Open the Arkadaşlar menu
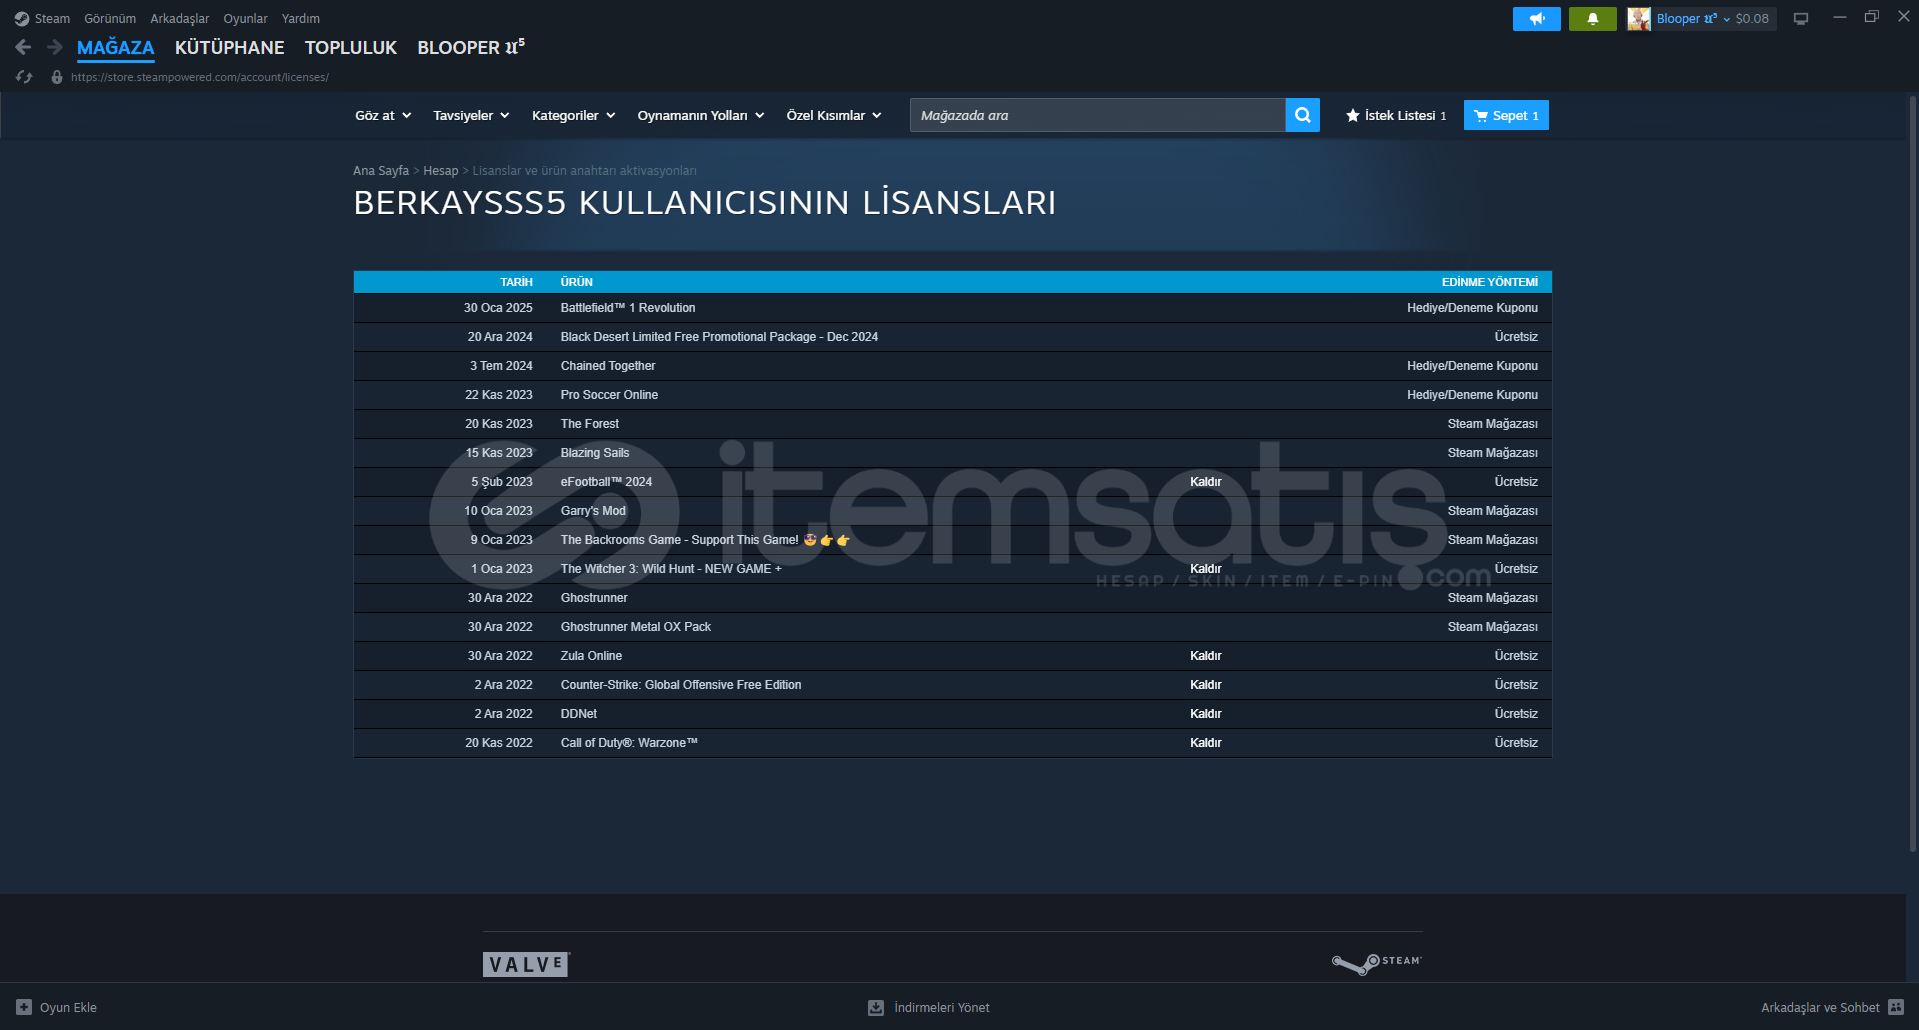This screenshot has height=1030, width=1919. click(x=180, y=19)
